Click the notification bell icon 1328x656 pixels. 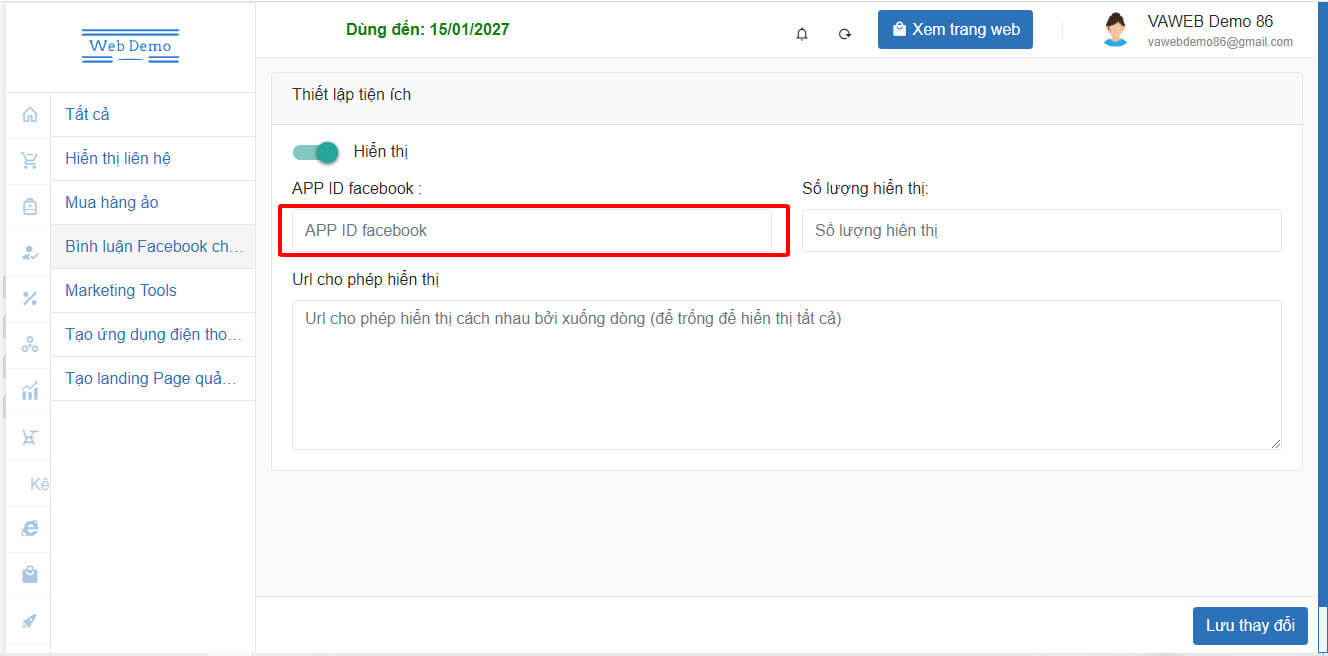802,34
